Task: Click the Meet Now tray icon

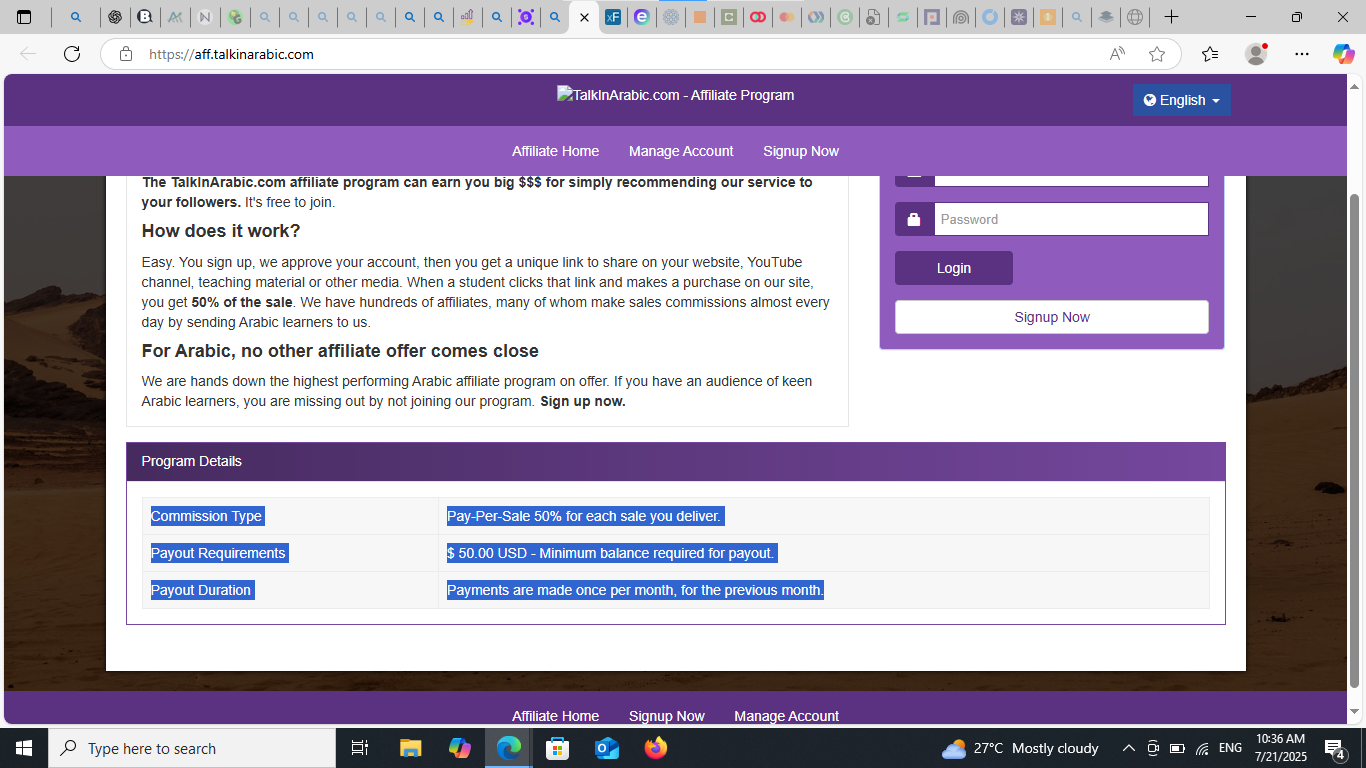Action: click(1153, 748)
